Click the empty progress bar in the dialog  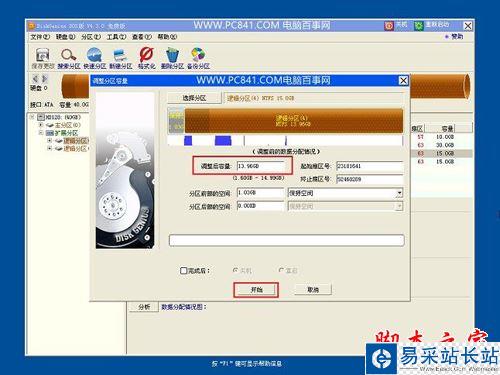click(x=287, y=240)
